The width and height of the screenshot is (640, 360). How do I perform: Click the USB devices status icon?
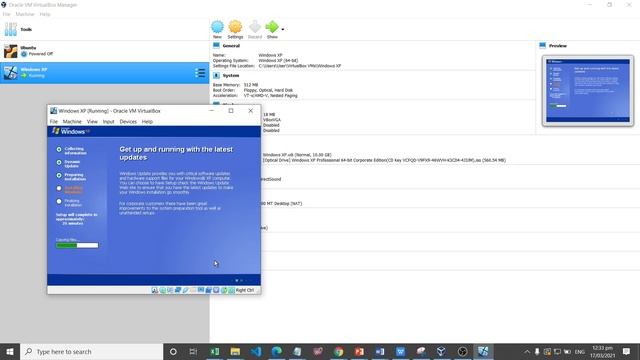pos(186,290)
